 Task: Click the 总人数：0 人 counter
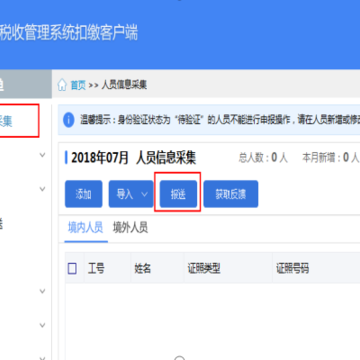tap(263, 158)
